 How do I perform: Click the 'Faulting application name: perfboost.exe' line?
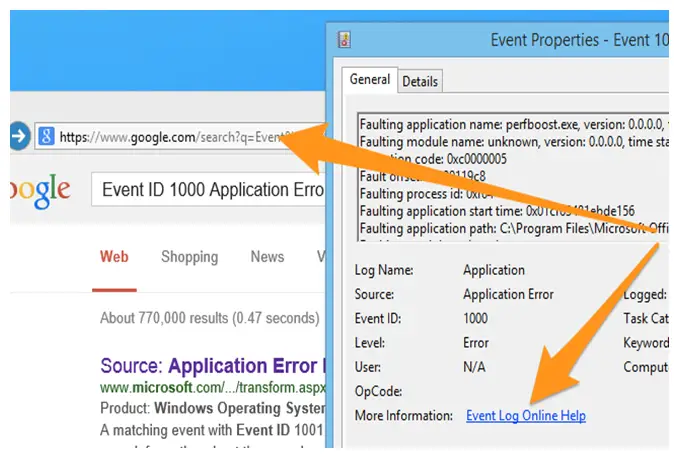point(514,125)
